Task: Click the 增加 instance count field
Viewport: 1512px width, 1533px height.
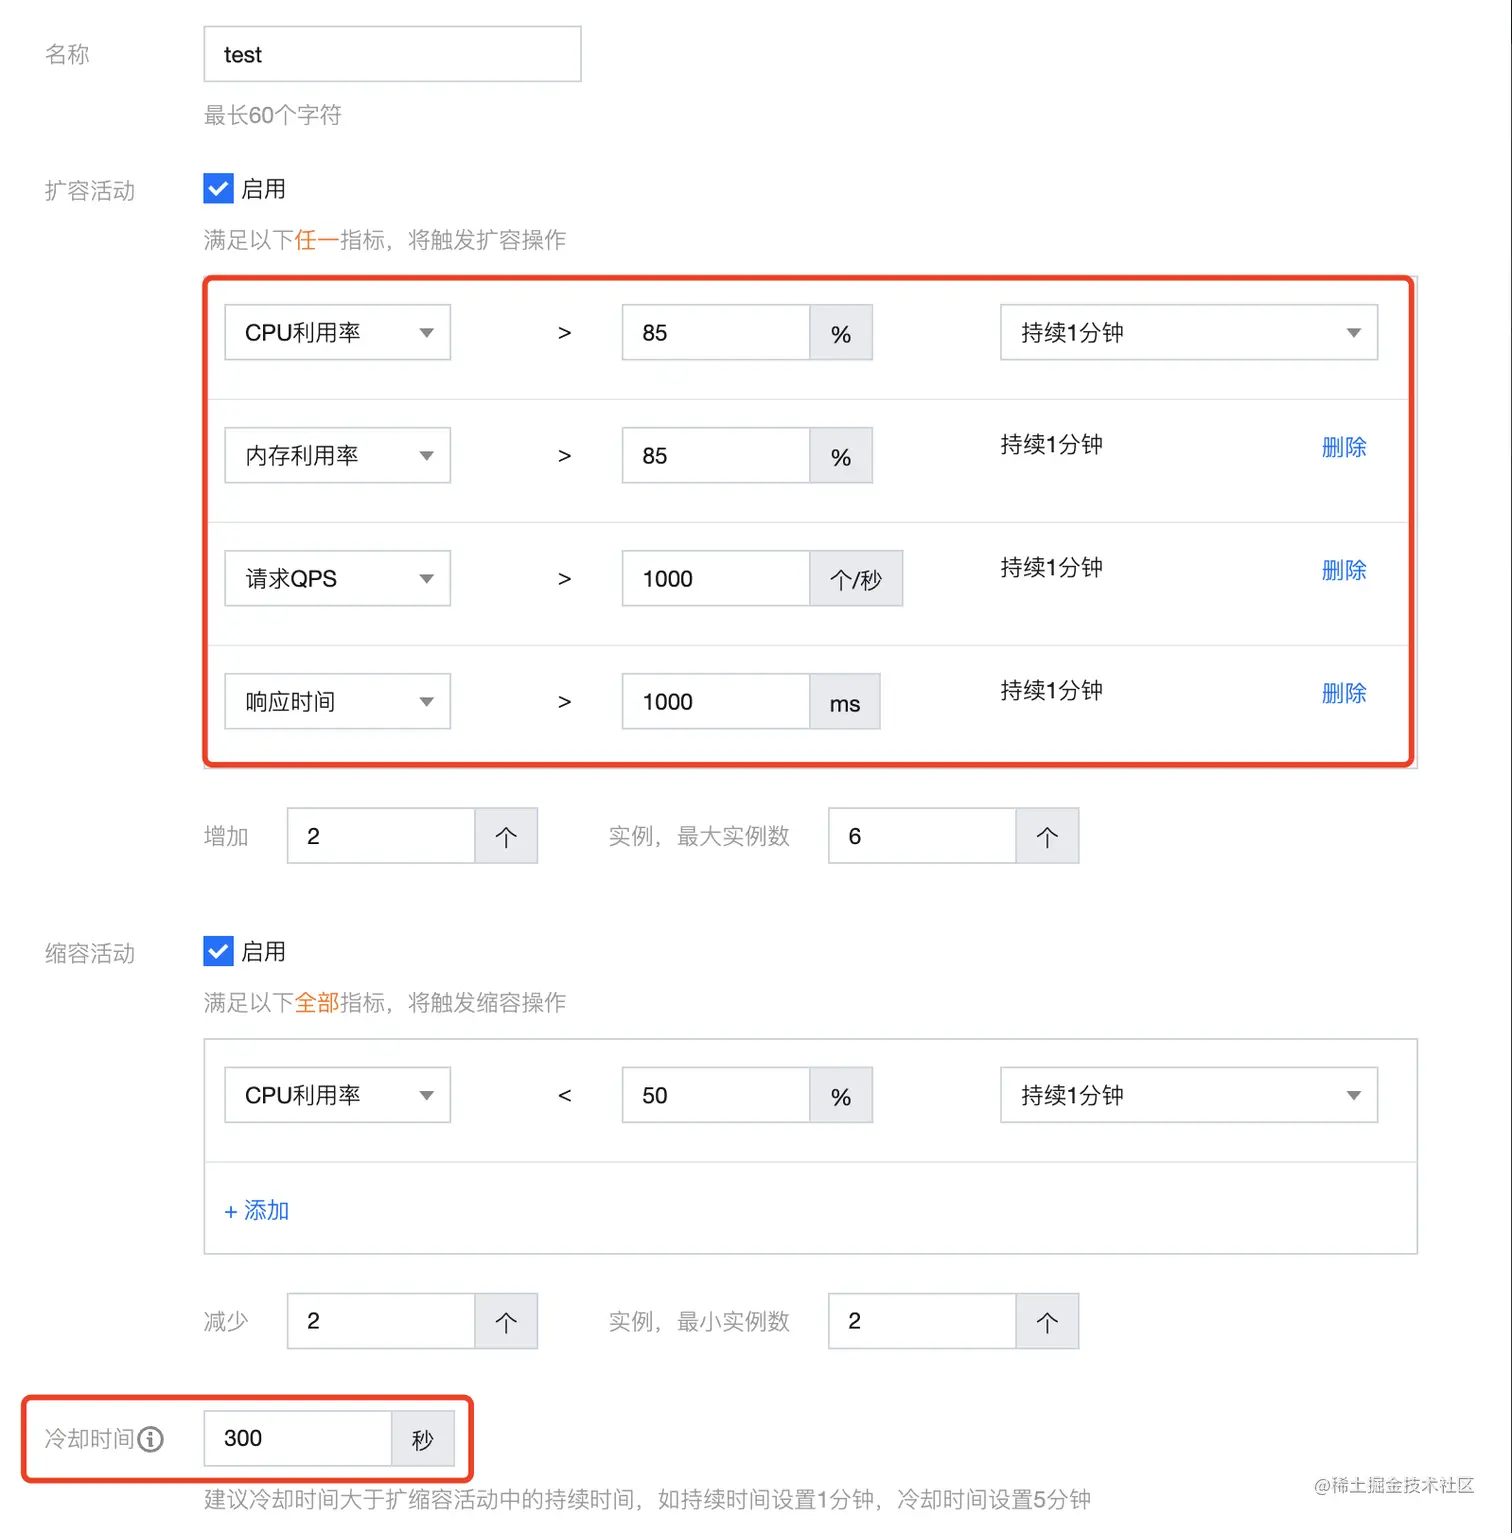Action: 381,836
